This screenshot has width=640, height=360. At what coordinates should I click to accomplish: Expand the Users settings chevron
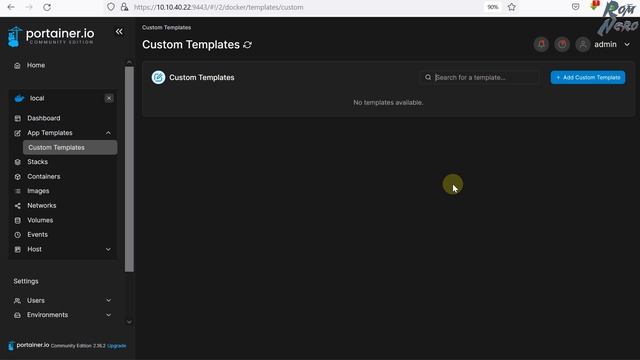pos(108,300)
